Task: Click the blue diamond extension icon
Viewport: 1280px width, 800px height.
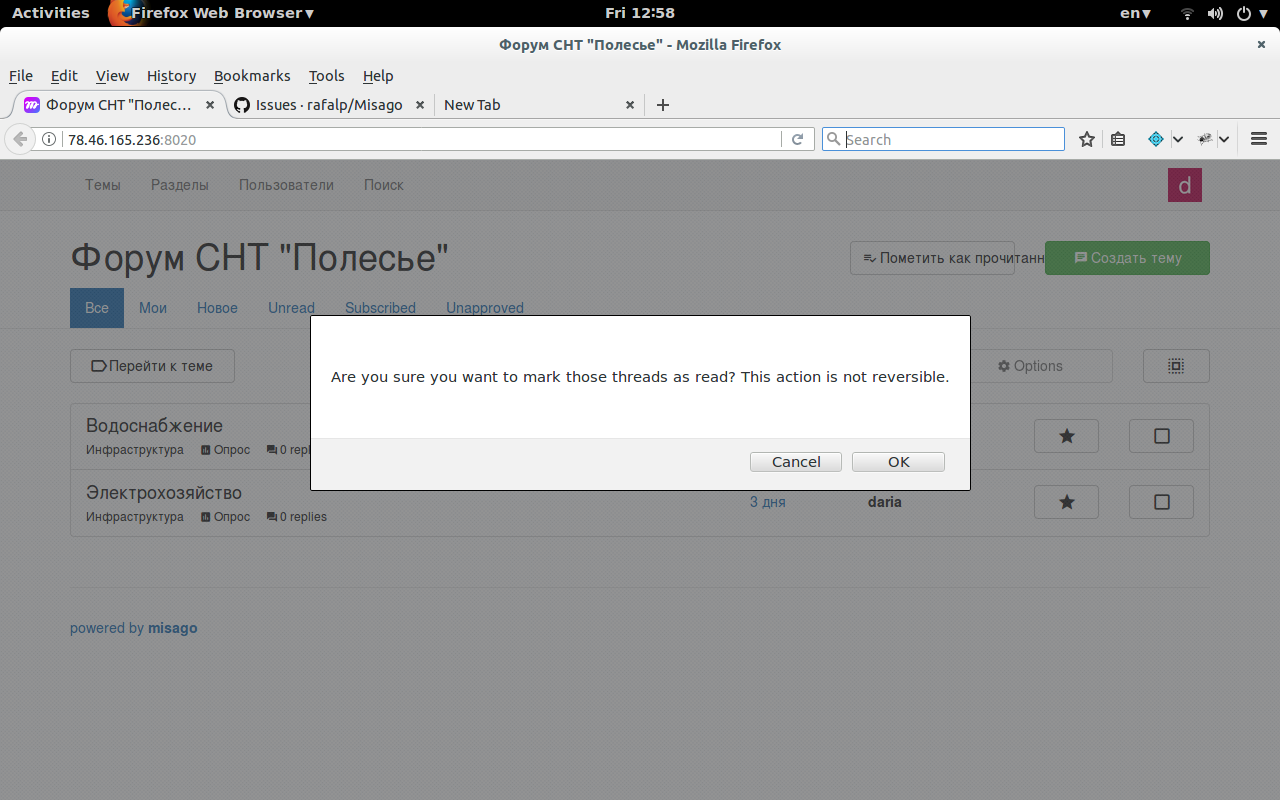Action: pyautogui.click(x=1155, y=140)
